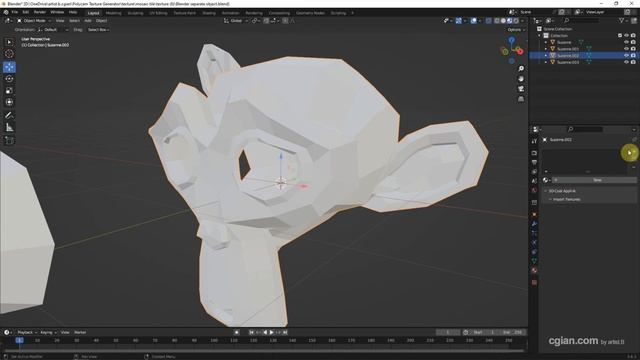Open the outliner filter dropdown

pyautogui.click(x=624, y=20)
